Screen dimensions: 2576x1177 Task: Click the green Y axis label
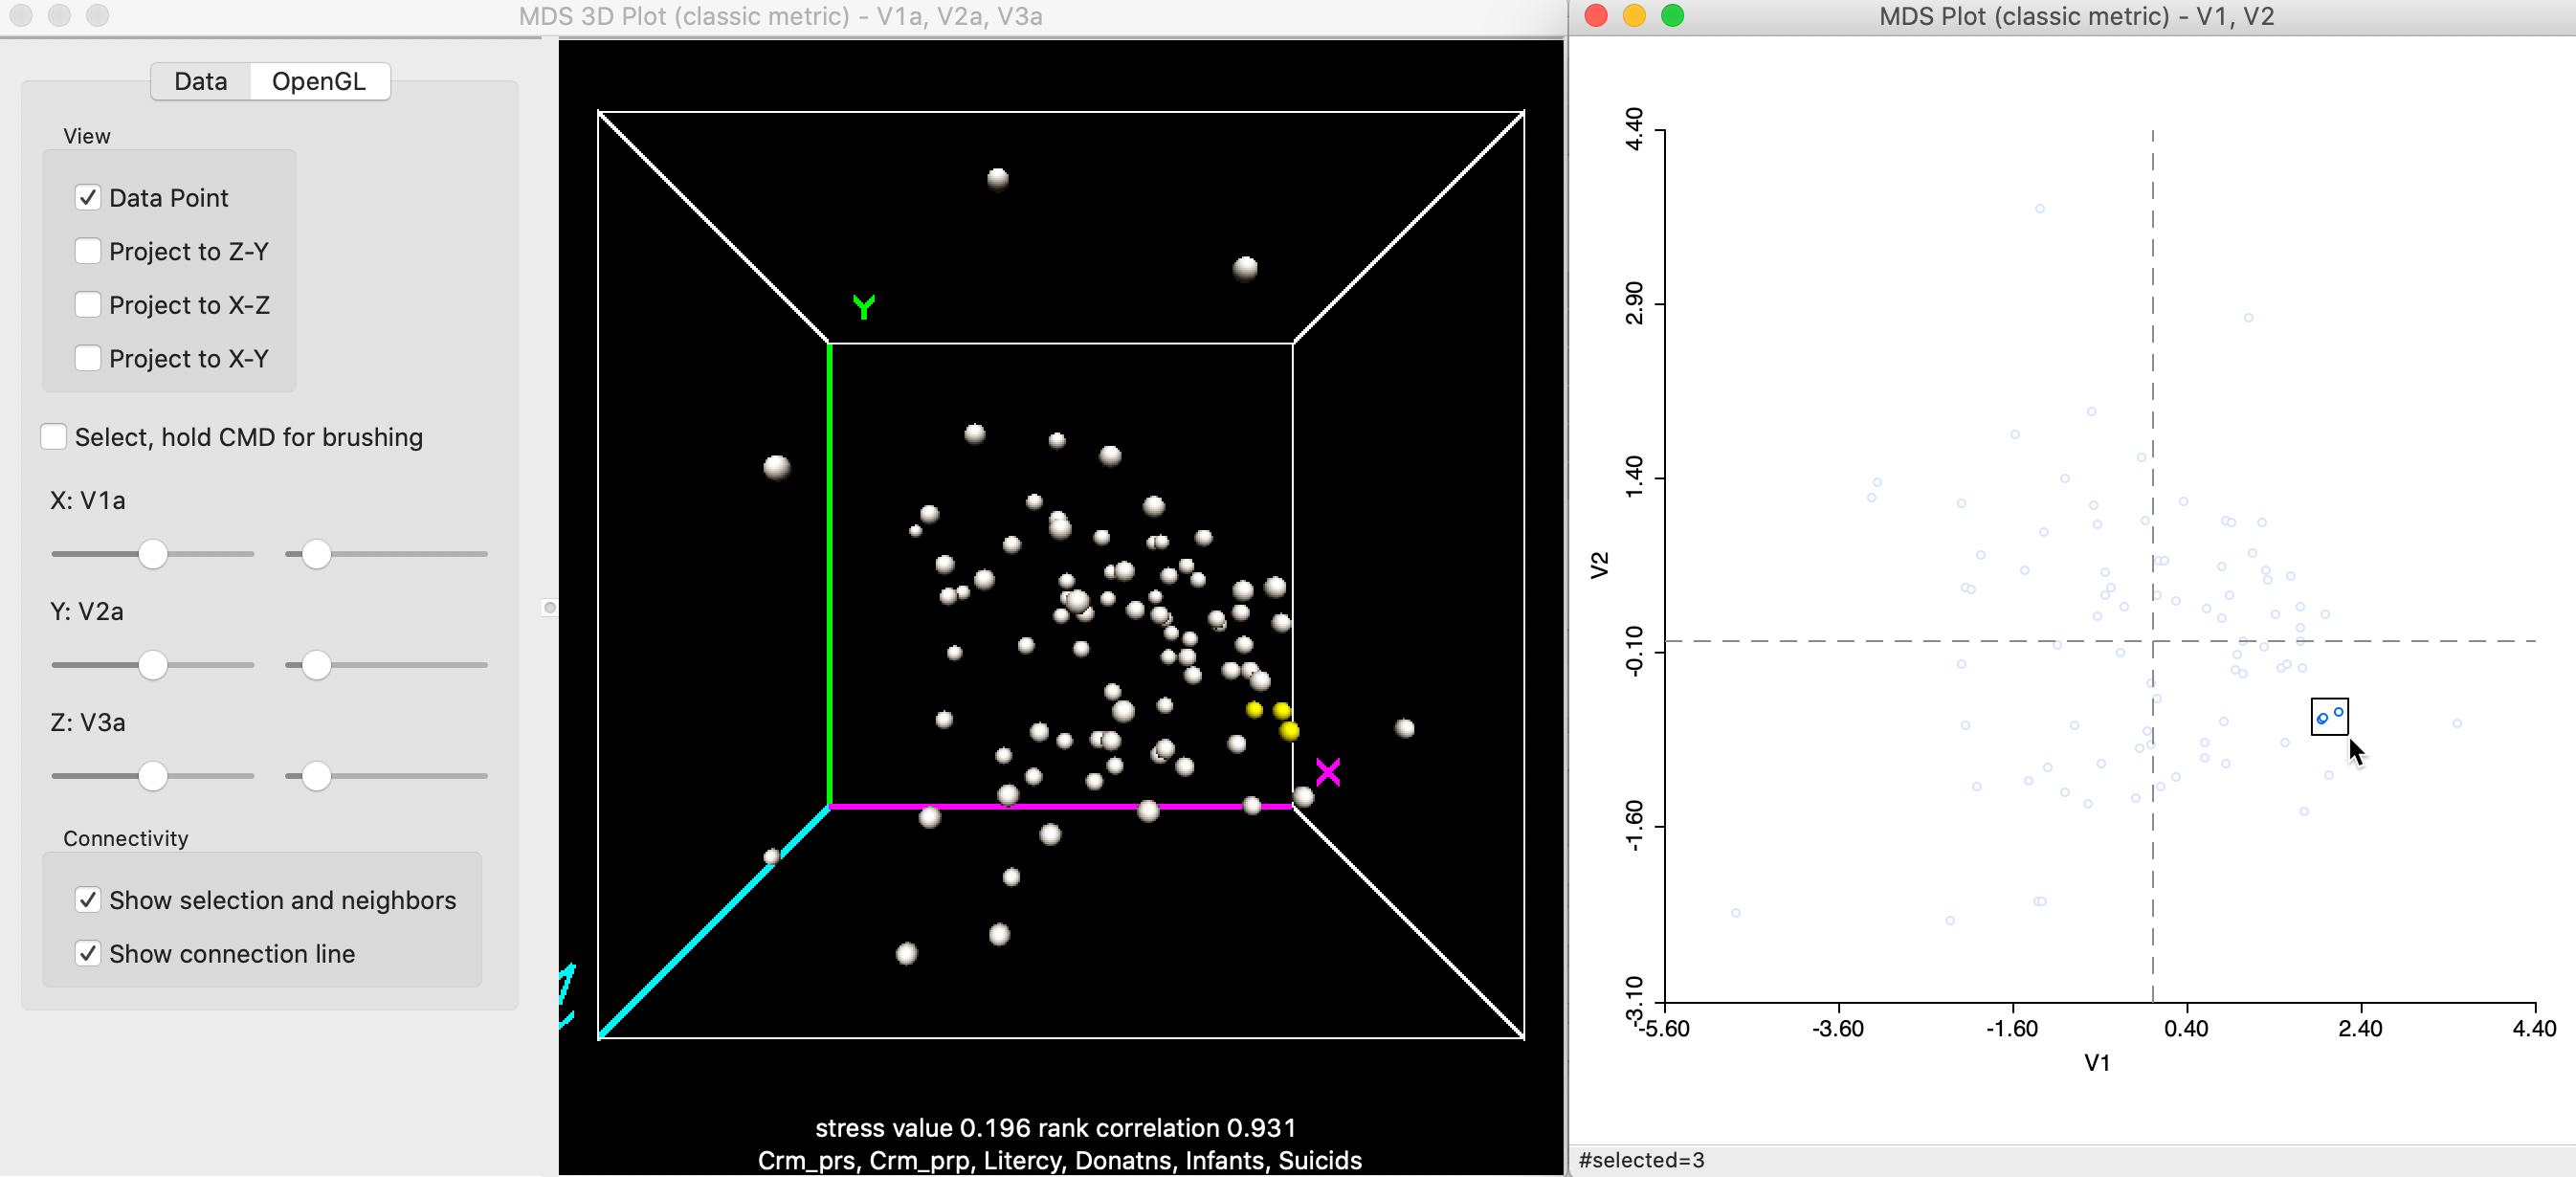pos(864,306)
